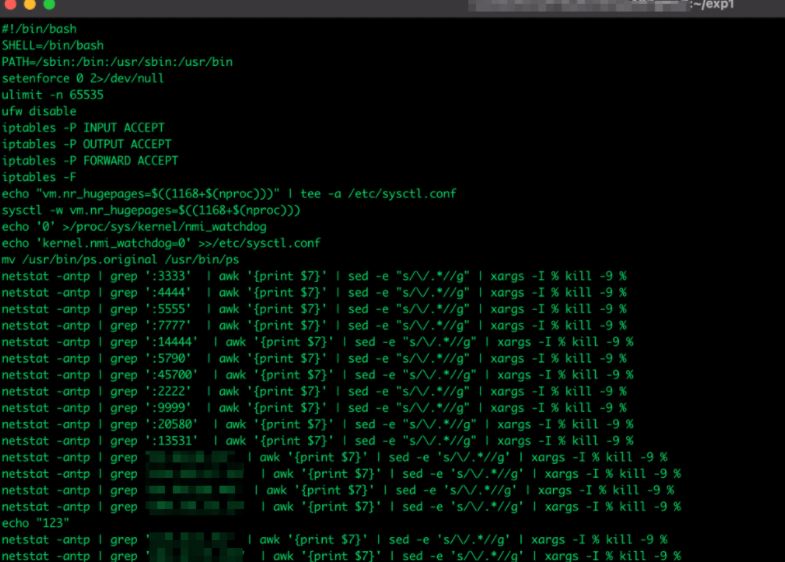Click the echo "123" line
The height and width of the screenshot is (562, 785).
click(32, 523)
